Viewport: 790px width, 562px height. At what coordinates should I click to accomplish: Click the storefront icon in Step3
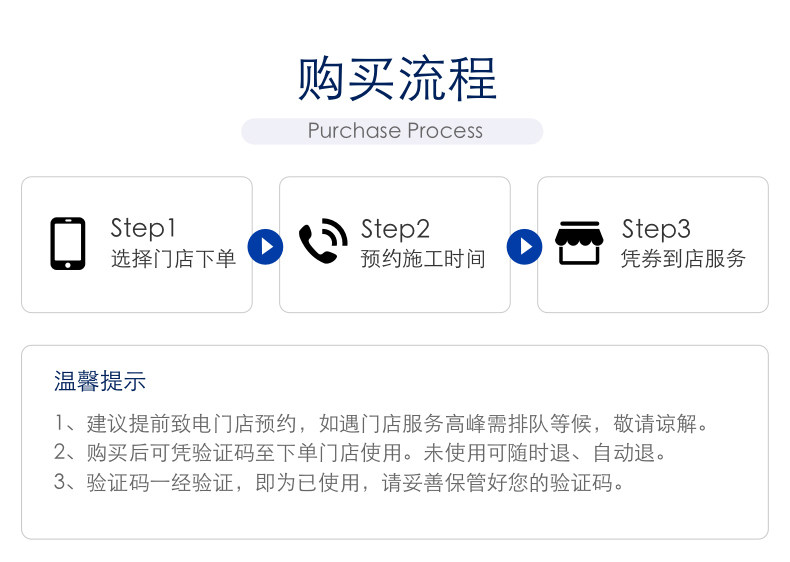[579, 243]
